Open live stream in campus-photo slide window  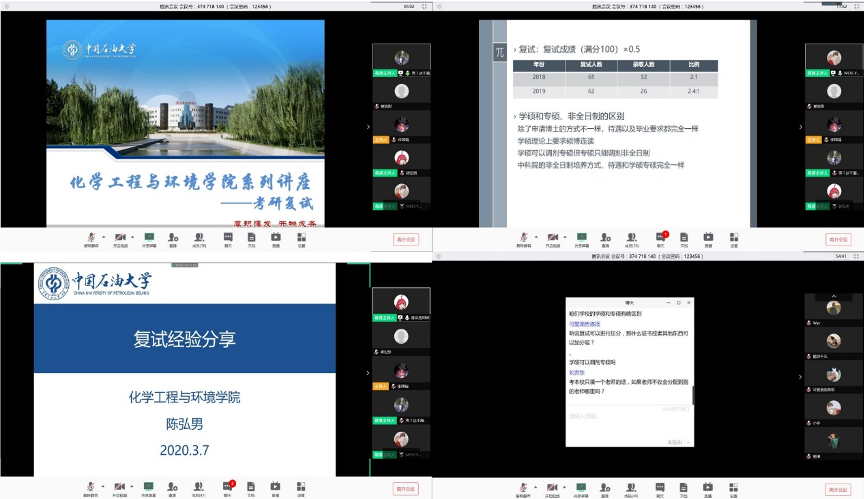[276, 239]
